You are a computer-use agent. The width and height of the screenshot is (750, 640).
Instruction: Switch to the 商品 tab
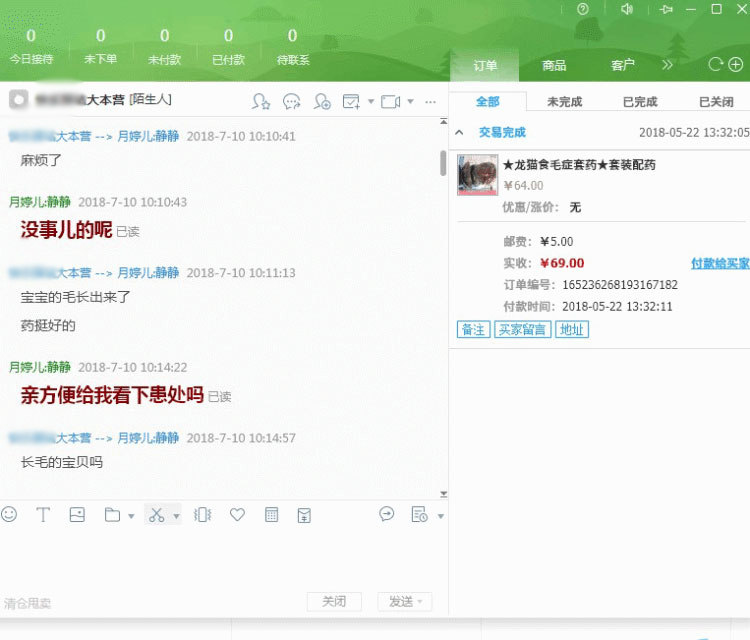[554, 65]
